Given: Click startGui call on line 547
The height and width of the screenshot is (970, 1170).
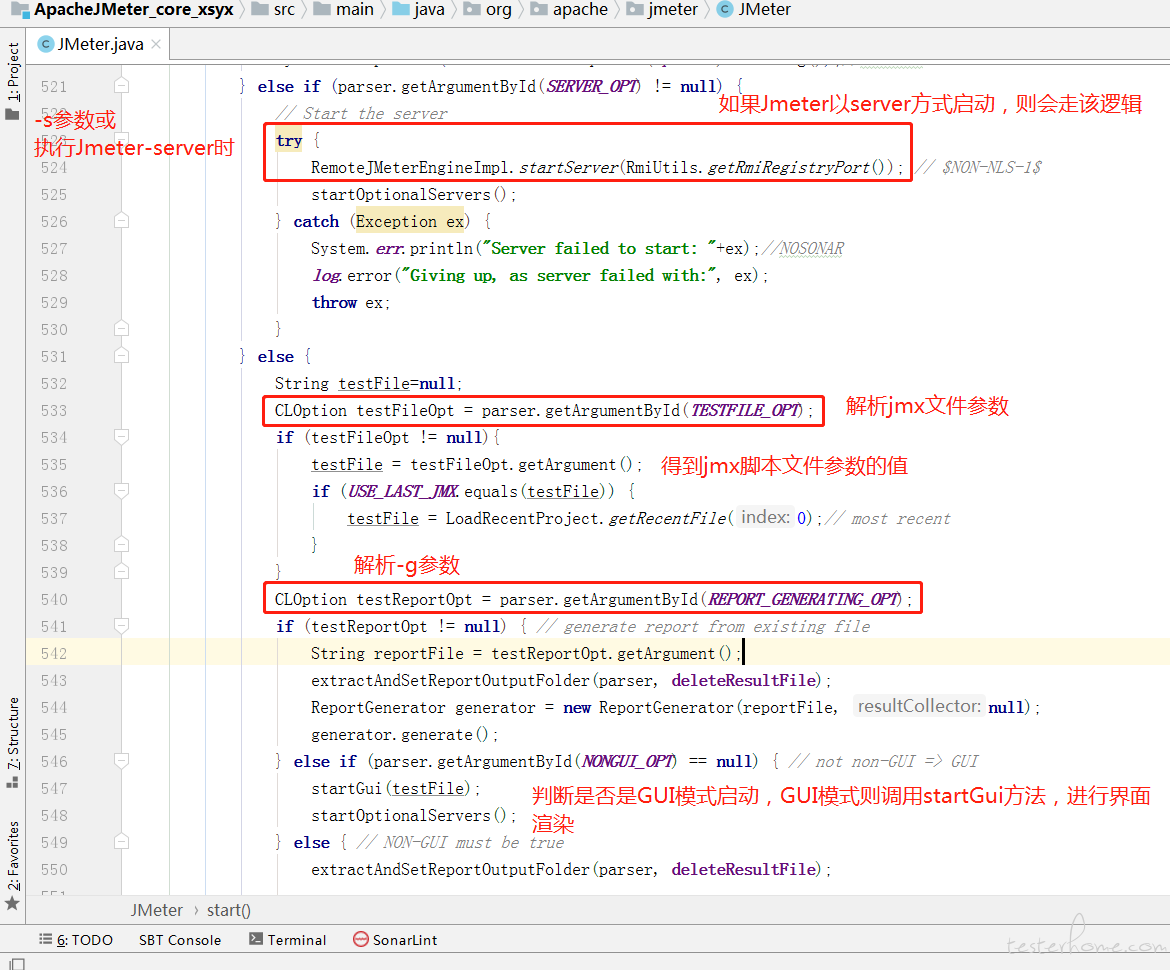Looking at the screenshot, I should pos(346,788).
